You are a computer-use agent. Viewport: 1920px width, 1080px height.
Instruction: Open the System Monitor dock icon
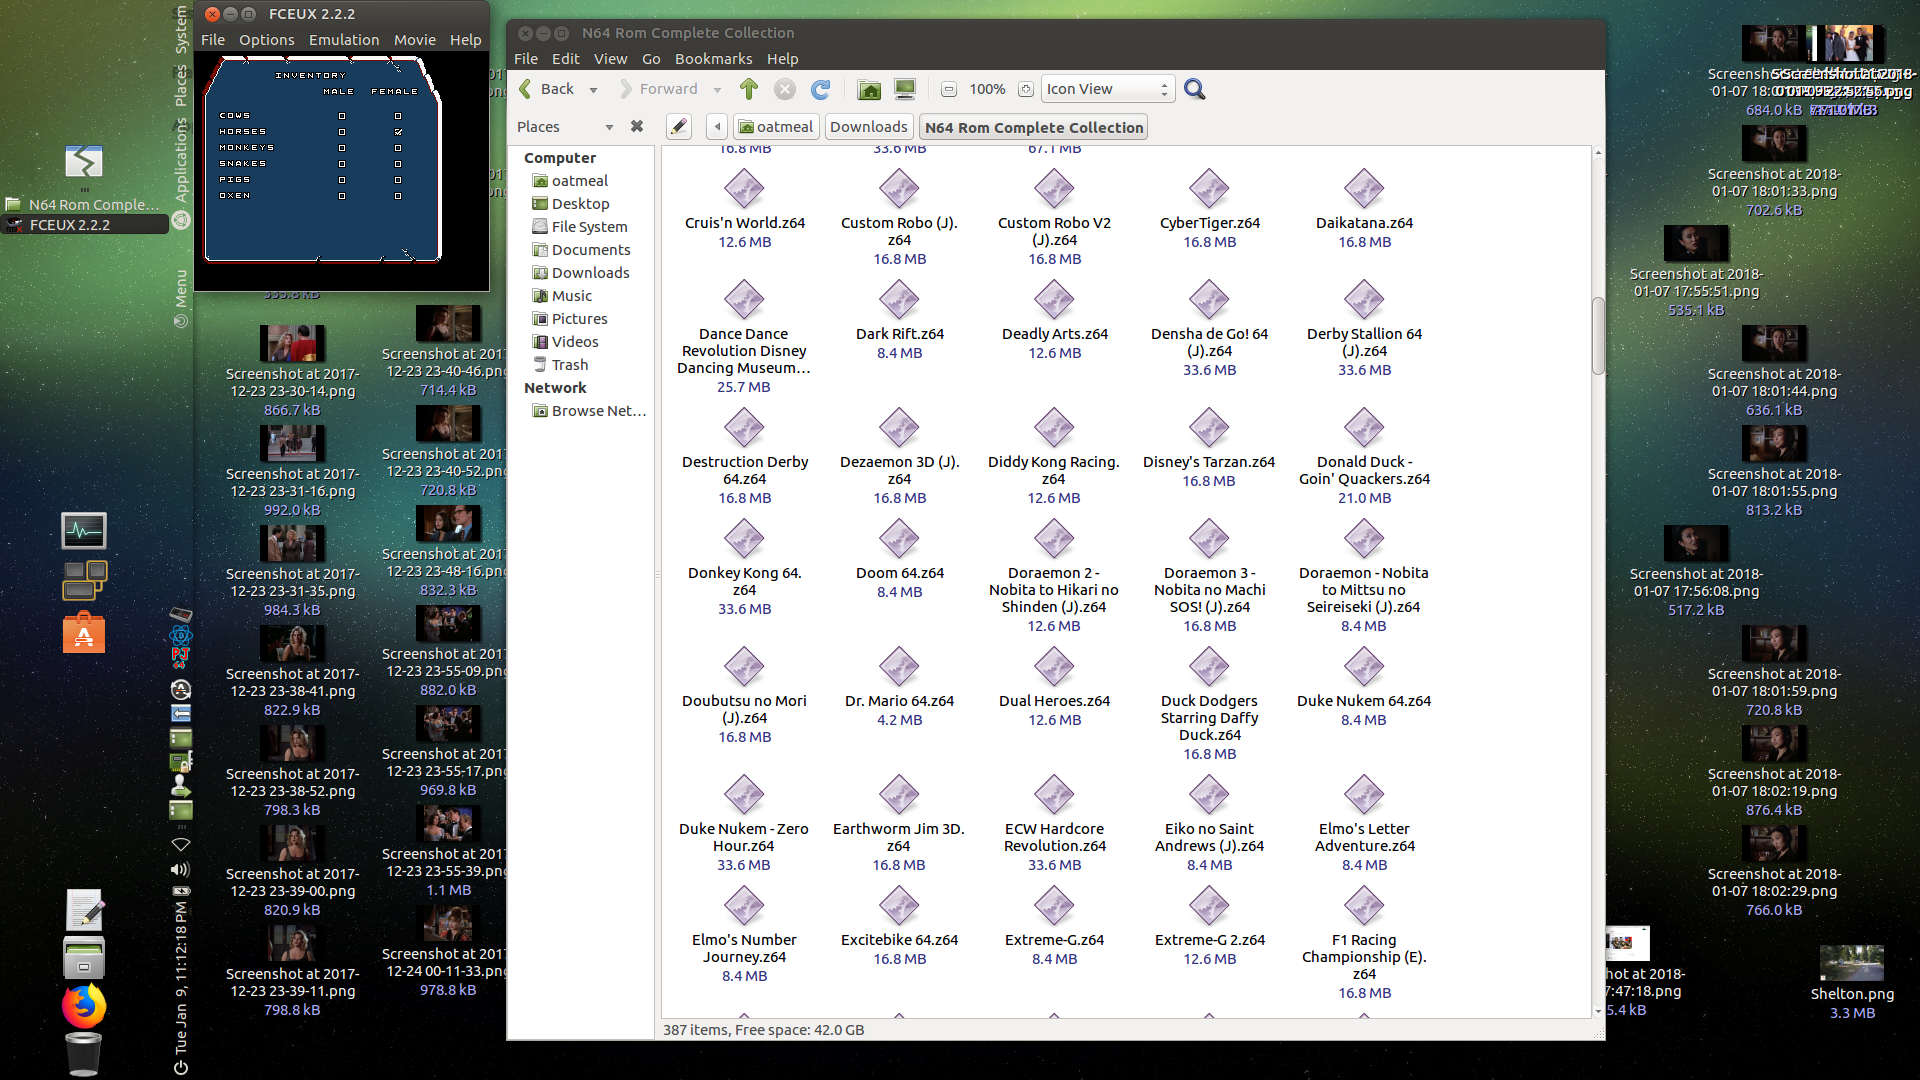[x=84, y=531]
